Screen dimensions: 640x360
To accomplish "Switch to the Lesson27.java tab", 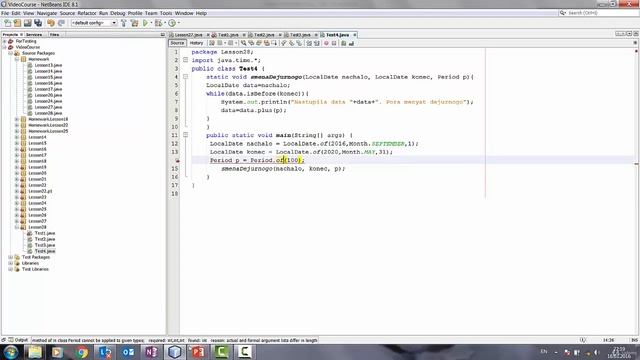I will pyautogui.click(x=189, y=35).
